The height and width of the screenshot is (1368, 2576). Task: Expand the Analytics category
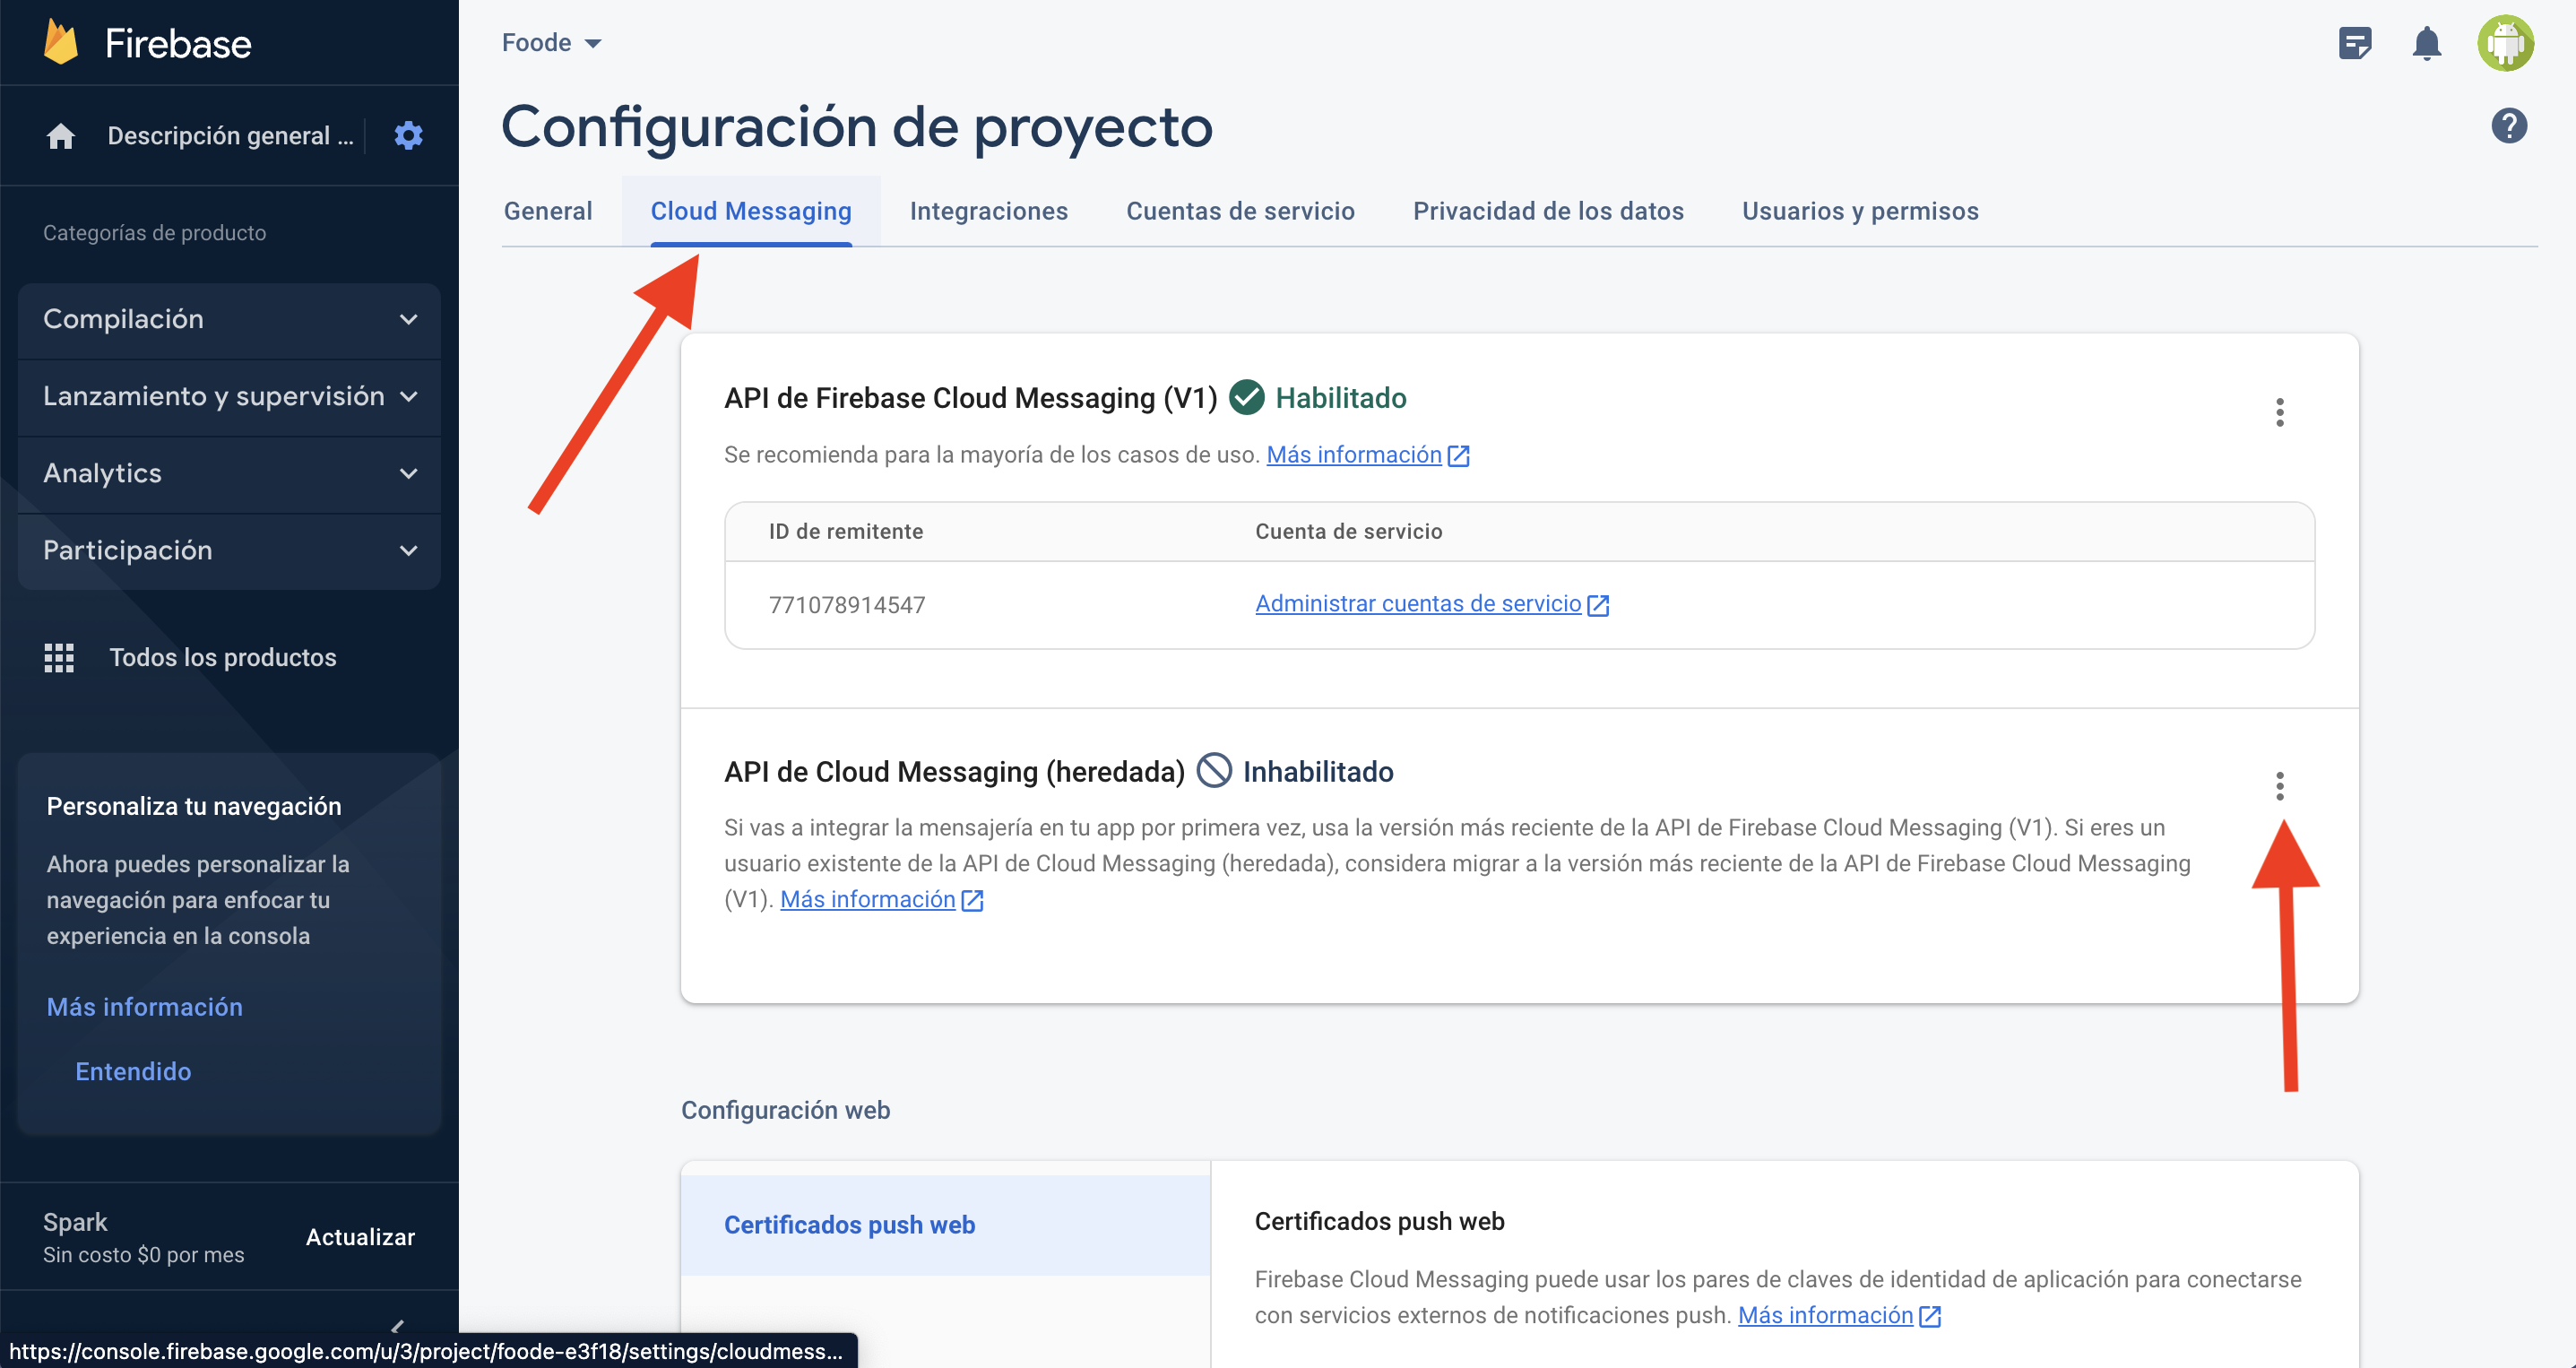pyautogui.click(x=229, y=473)
